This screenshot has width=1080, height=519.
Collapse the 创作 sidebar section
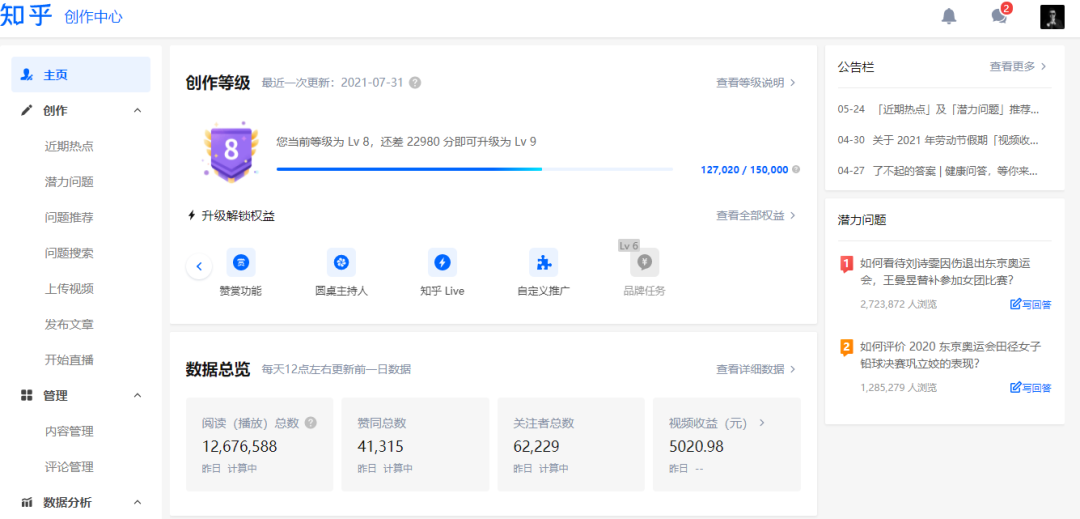[x=138, y=111]
